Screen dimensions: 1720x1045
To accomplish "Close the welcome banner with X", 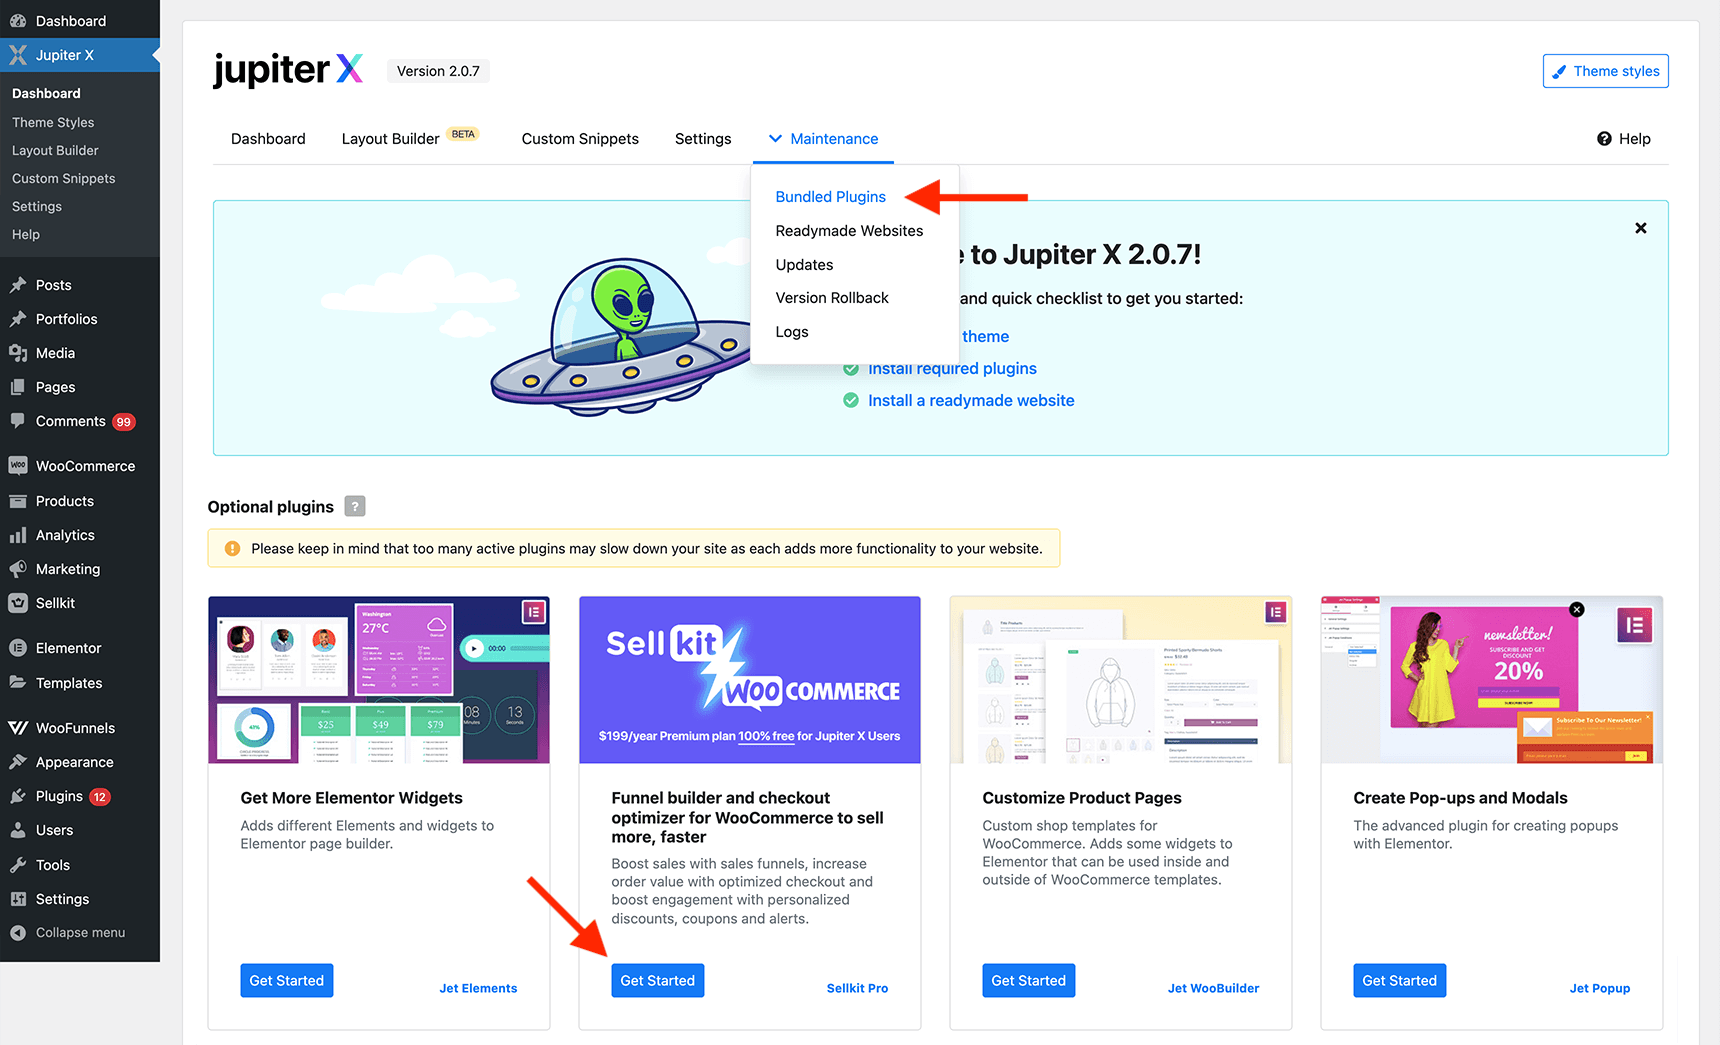I will 1641,228.
